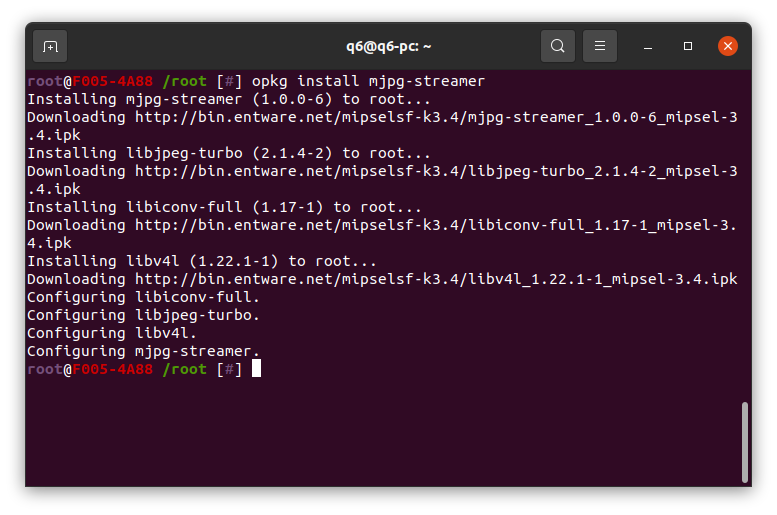Screen dimensions: 777x515
Task: Click the 'opkg install mjpg-streamer' command text
Action: tap(368, 81)
